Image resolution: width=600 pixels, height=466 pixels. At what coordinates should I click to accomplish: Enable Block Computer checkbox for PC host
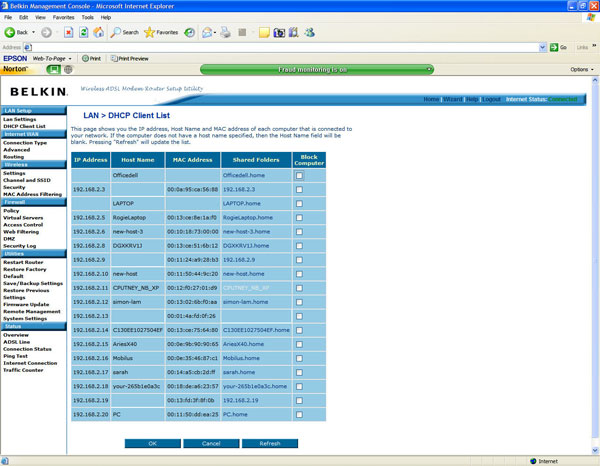click(299, 413)
